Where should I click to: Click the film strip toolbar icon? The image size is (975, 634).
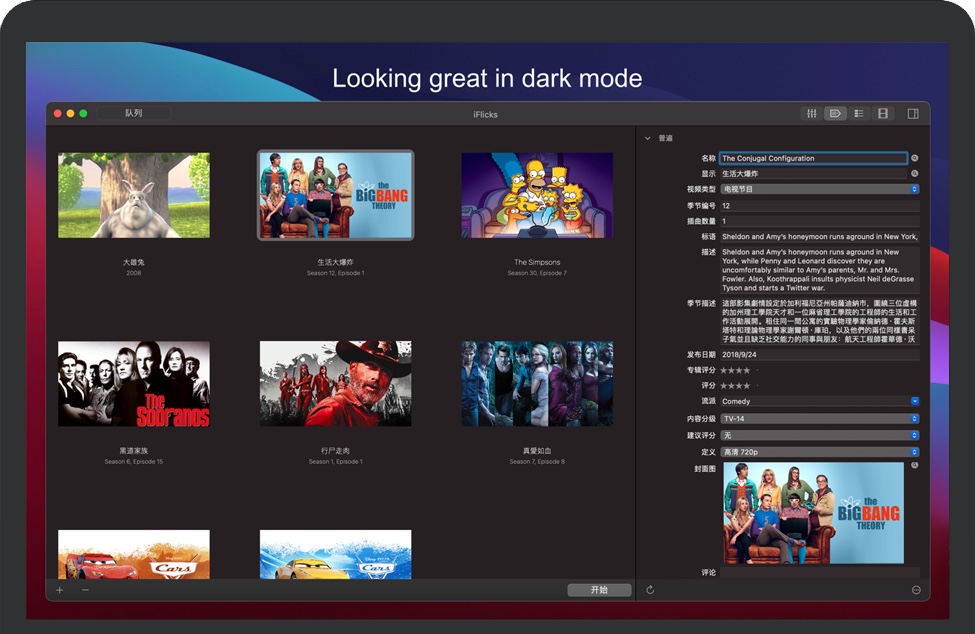click(x=883, y=114)
